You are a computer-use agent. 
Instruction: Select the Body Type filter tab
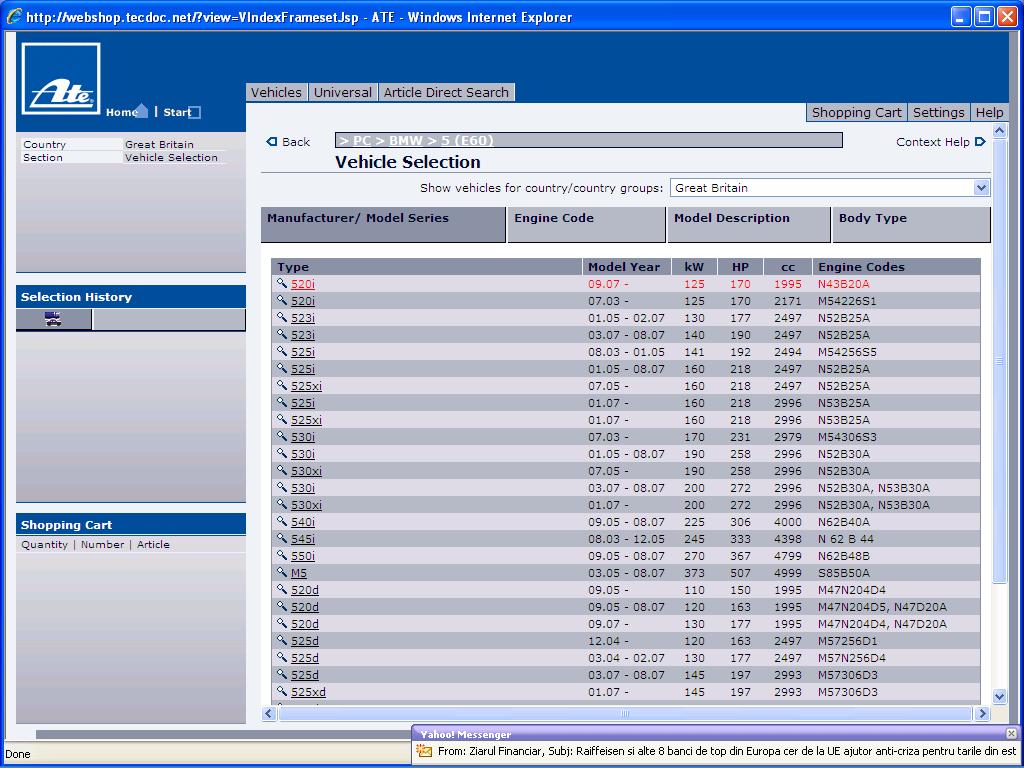tap(912, 225)
